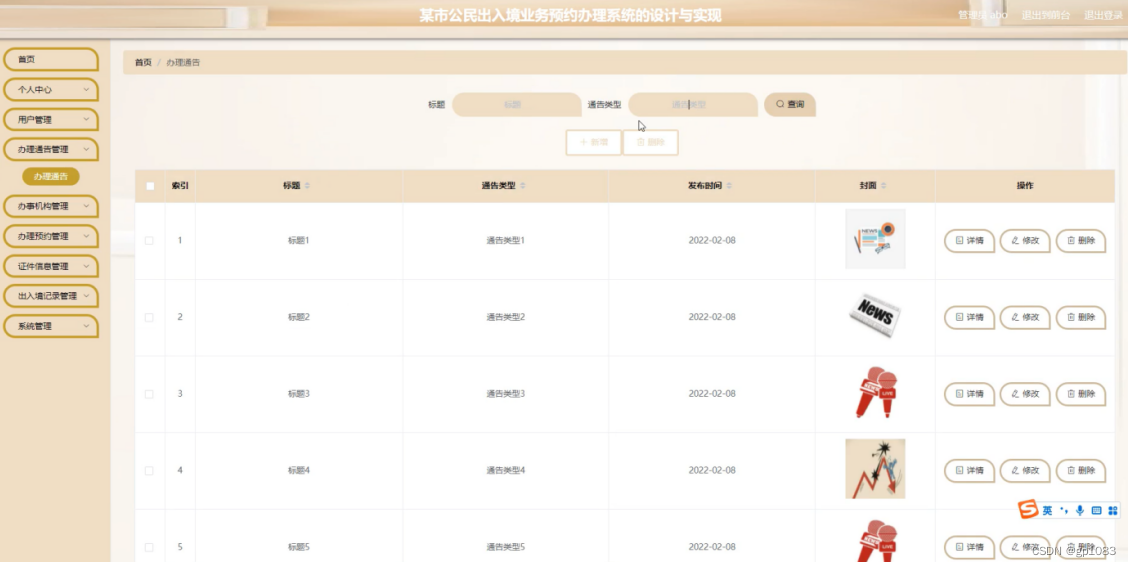Image resolution: width=1131 pixels, height=567 pixels.
Task: View 详情 for row 标题5
Action: [969, 547]
